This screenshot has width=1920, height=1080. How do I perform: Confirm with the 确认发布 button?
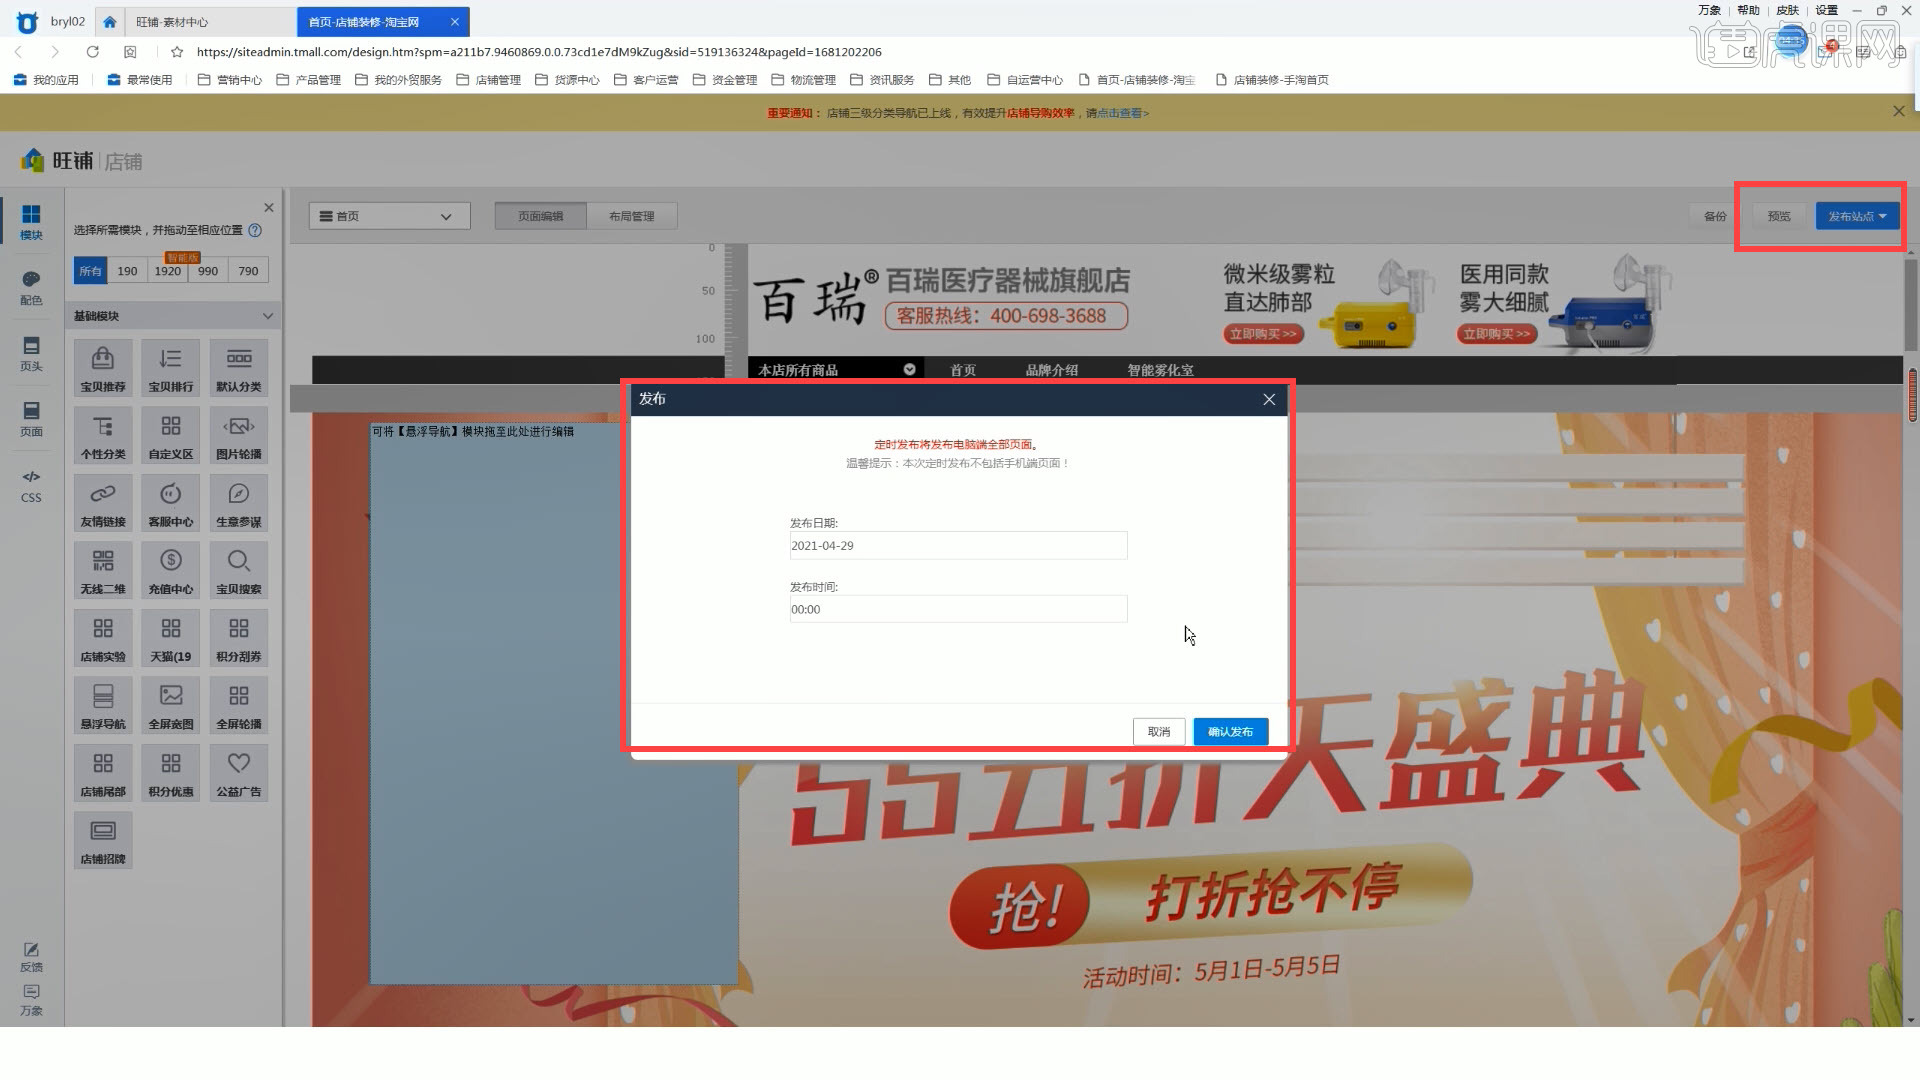coord(1230,732)
